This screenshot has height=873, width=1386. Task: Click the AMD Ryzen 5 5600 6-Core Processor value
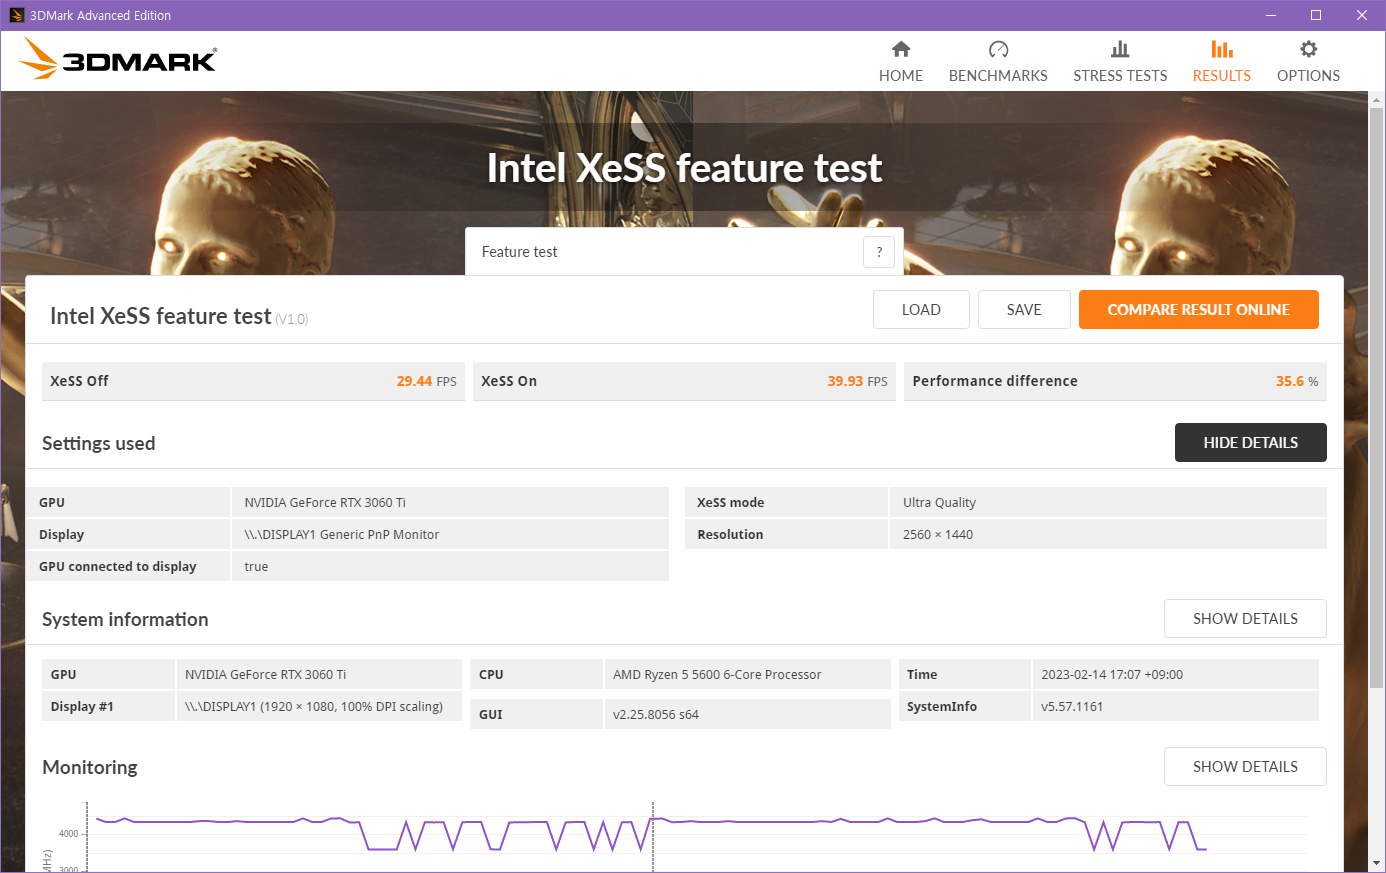coord(717,675)
